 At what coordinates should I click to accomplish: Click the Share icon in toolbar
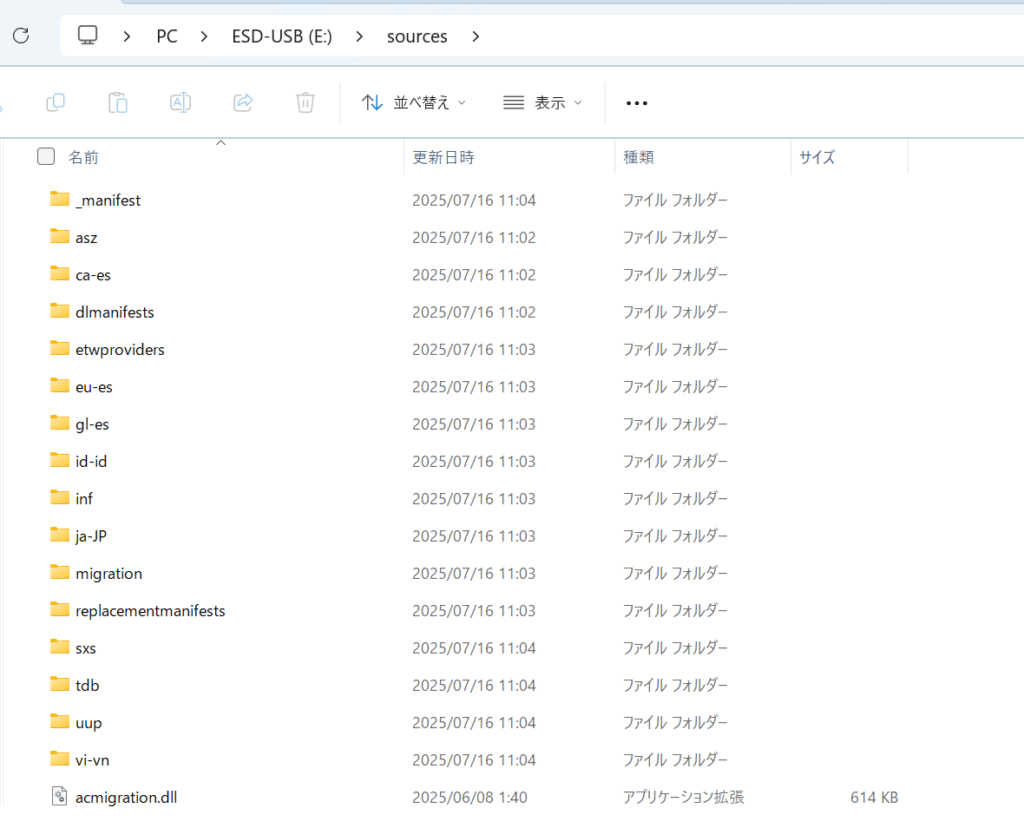coord(243,102)
